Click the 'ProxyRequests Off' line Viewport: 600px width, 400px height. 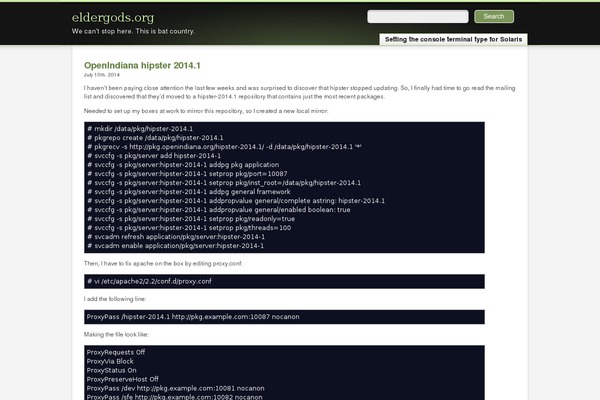coord(116,352)
